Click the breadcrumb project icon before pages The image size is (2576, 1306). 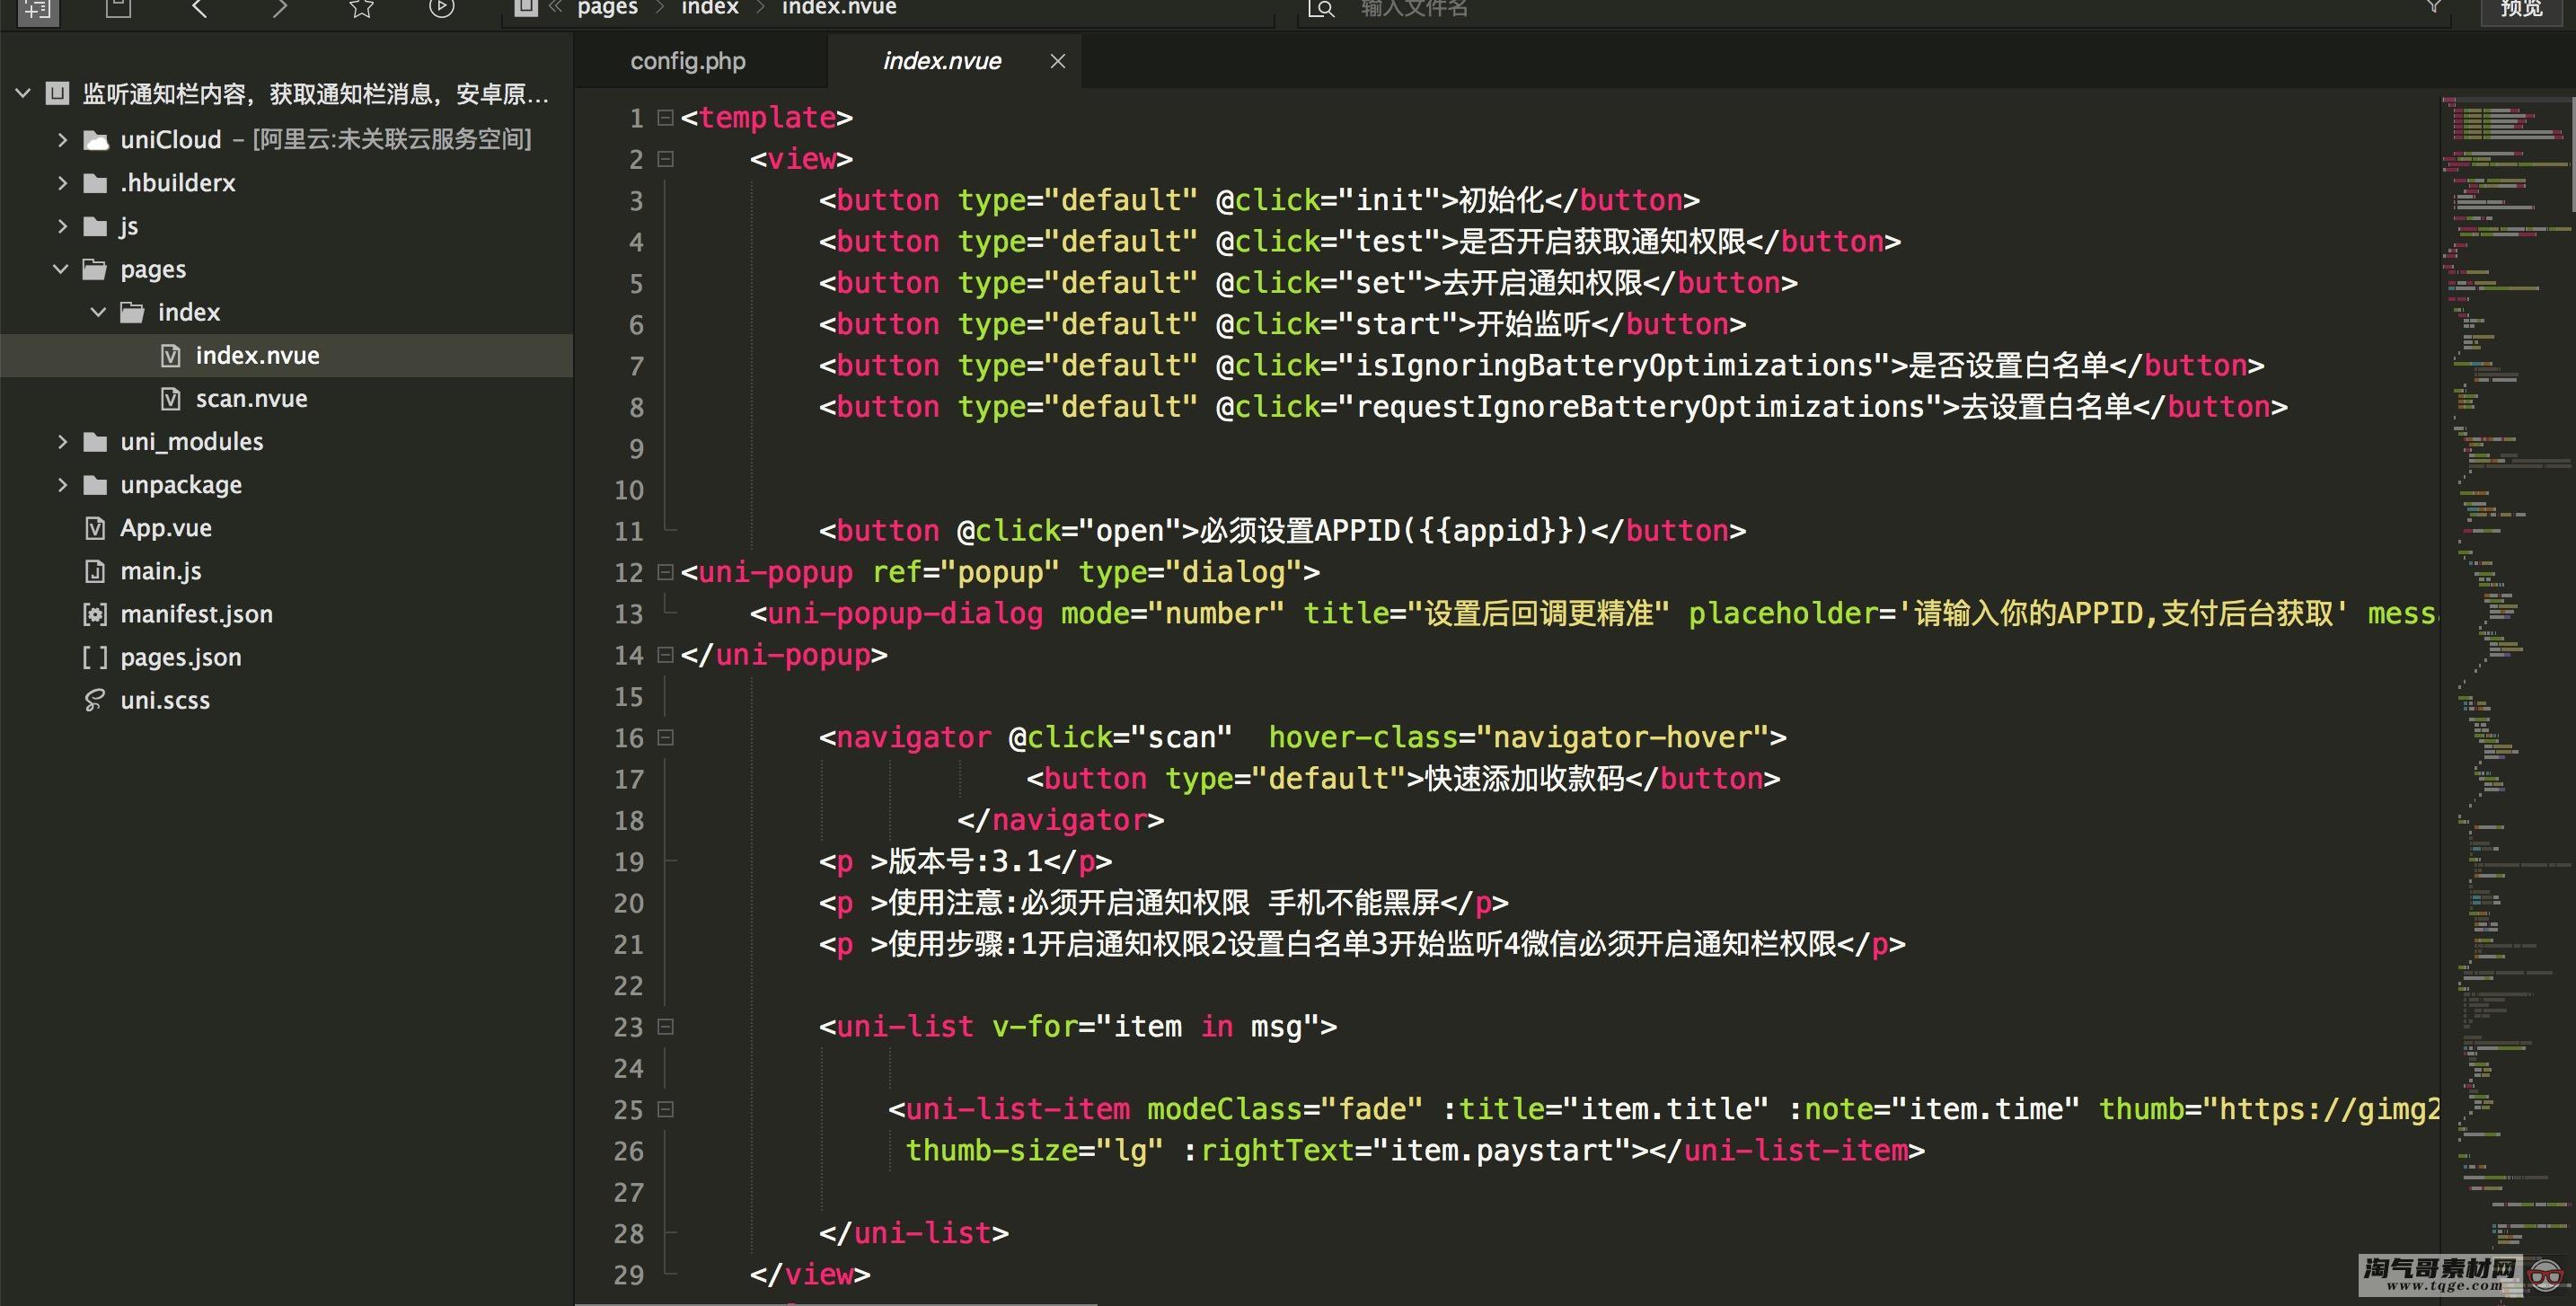526,8
